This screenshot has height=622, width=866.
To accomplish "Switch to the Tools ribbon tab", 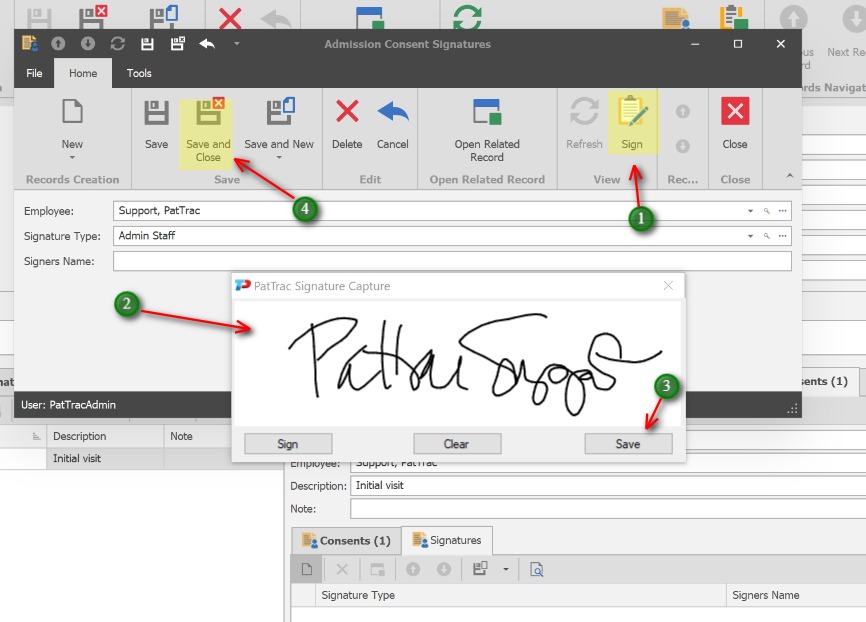I will 139,73.
